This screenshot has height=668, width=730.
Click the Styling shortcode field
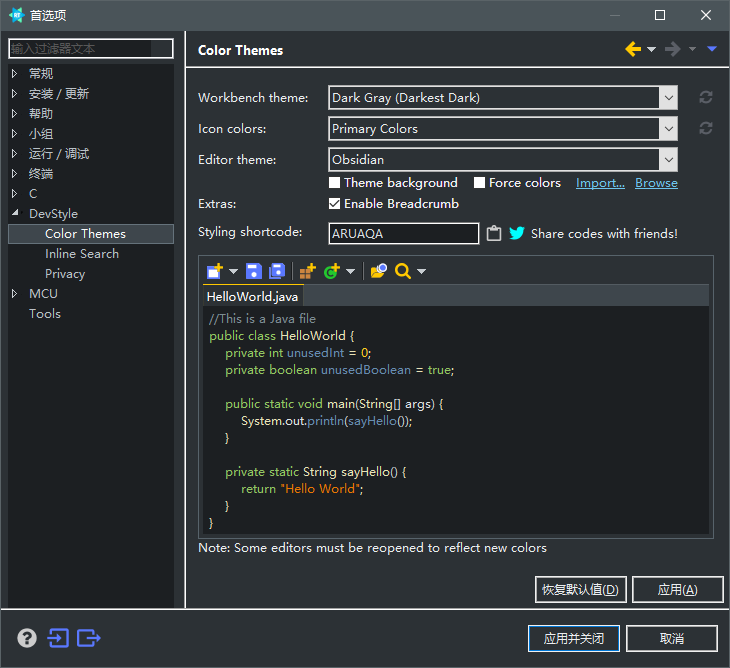click(x=404, y=233)
